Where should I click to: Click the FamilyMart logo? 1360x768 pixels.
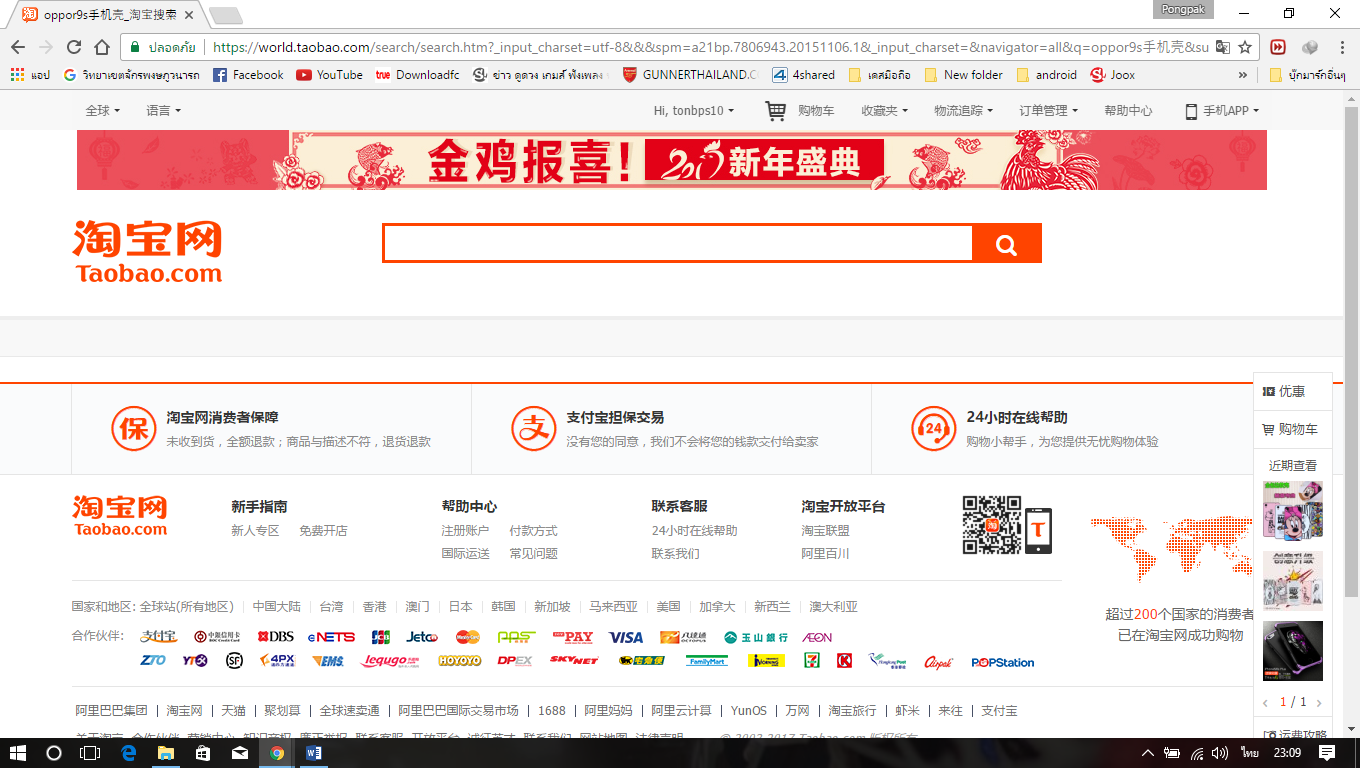(x=706, y=661)
